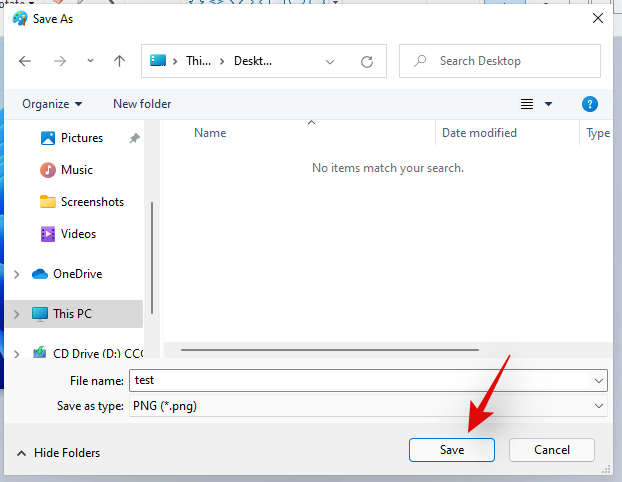The height and width of the screenshot is (482, 622).
Task: Select 'Deskt...' breadcrumb in address bar
Action: pyautogui.click(x=253, y=61)
